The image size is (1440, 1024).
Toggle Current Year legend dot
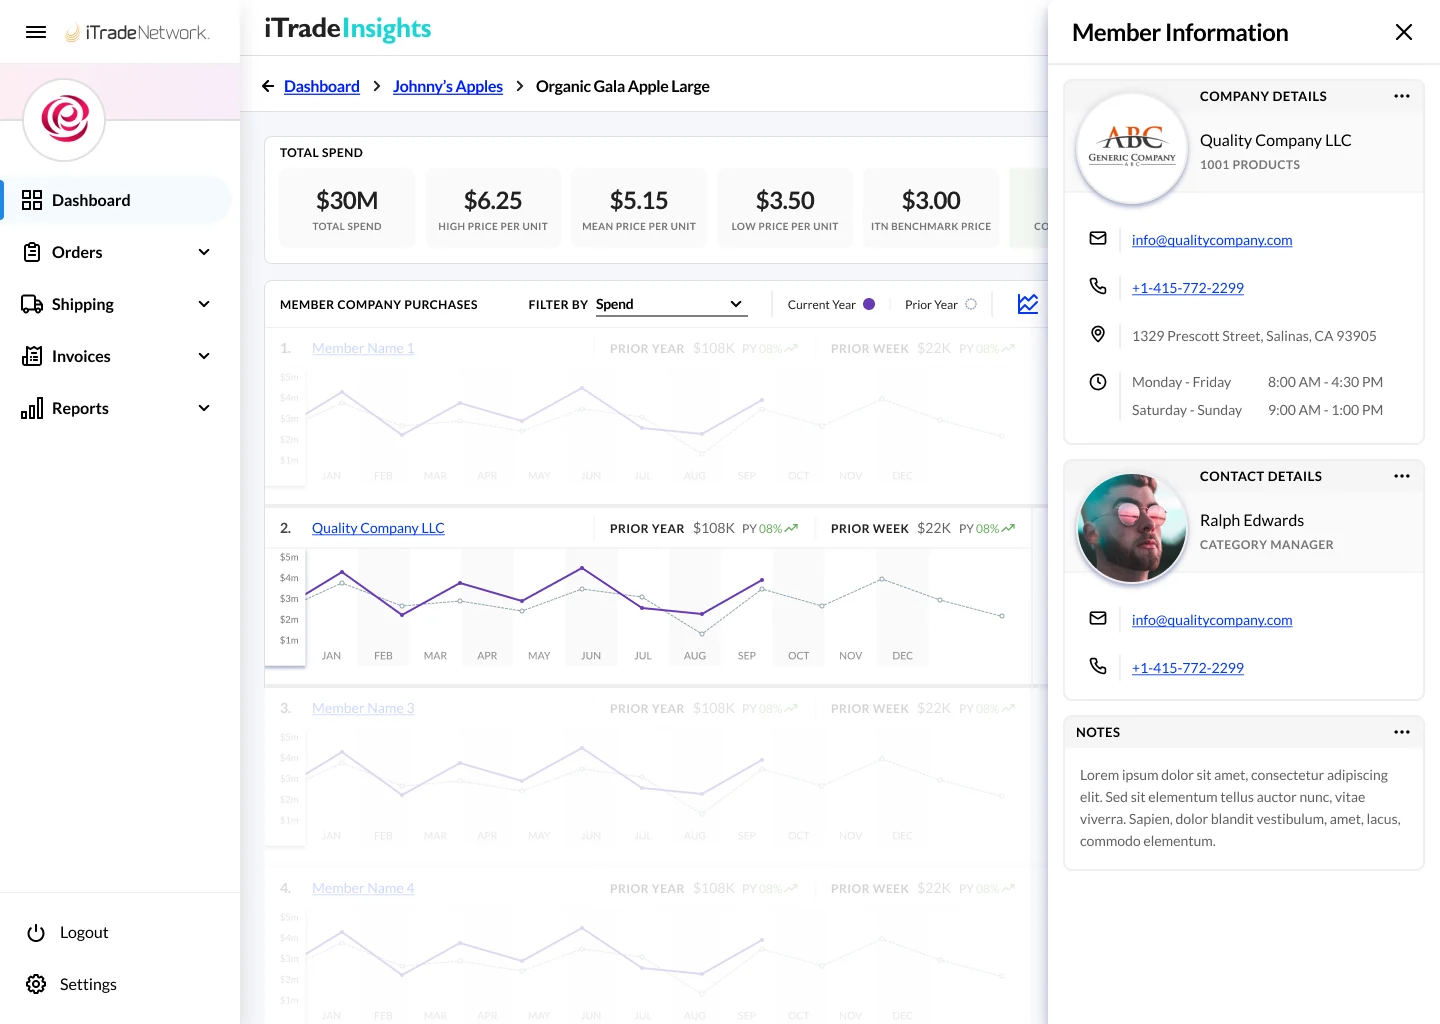click(869, 304)
